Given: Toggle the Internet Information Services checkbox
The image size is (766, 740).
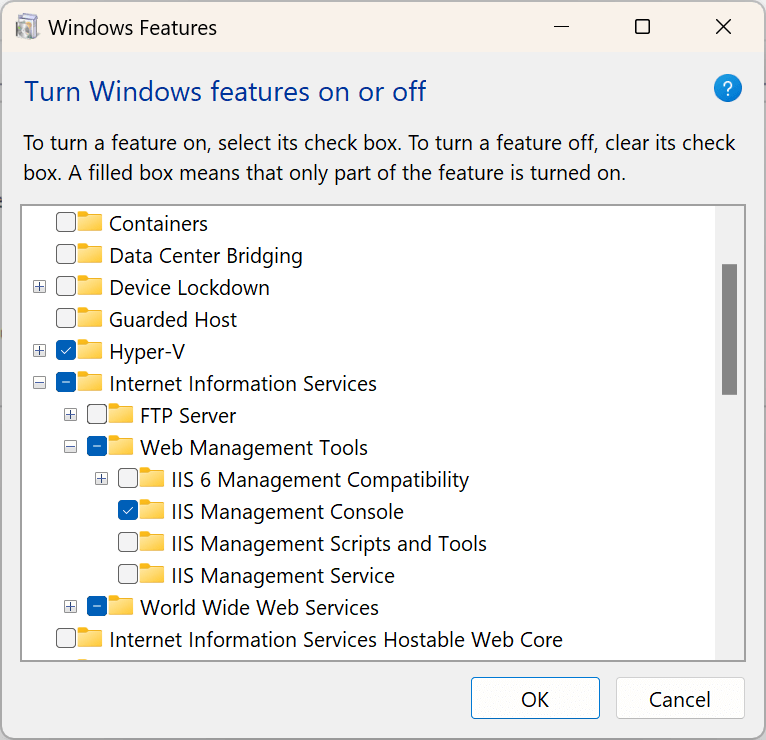Looking at the screenshot, I should (x=66, y=382).
